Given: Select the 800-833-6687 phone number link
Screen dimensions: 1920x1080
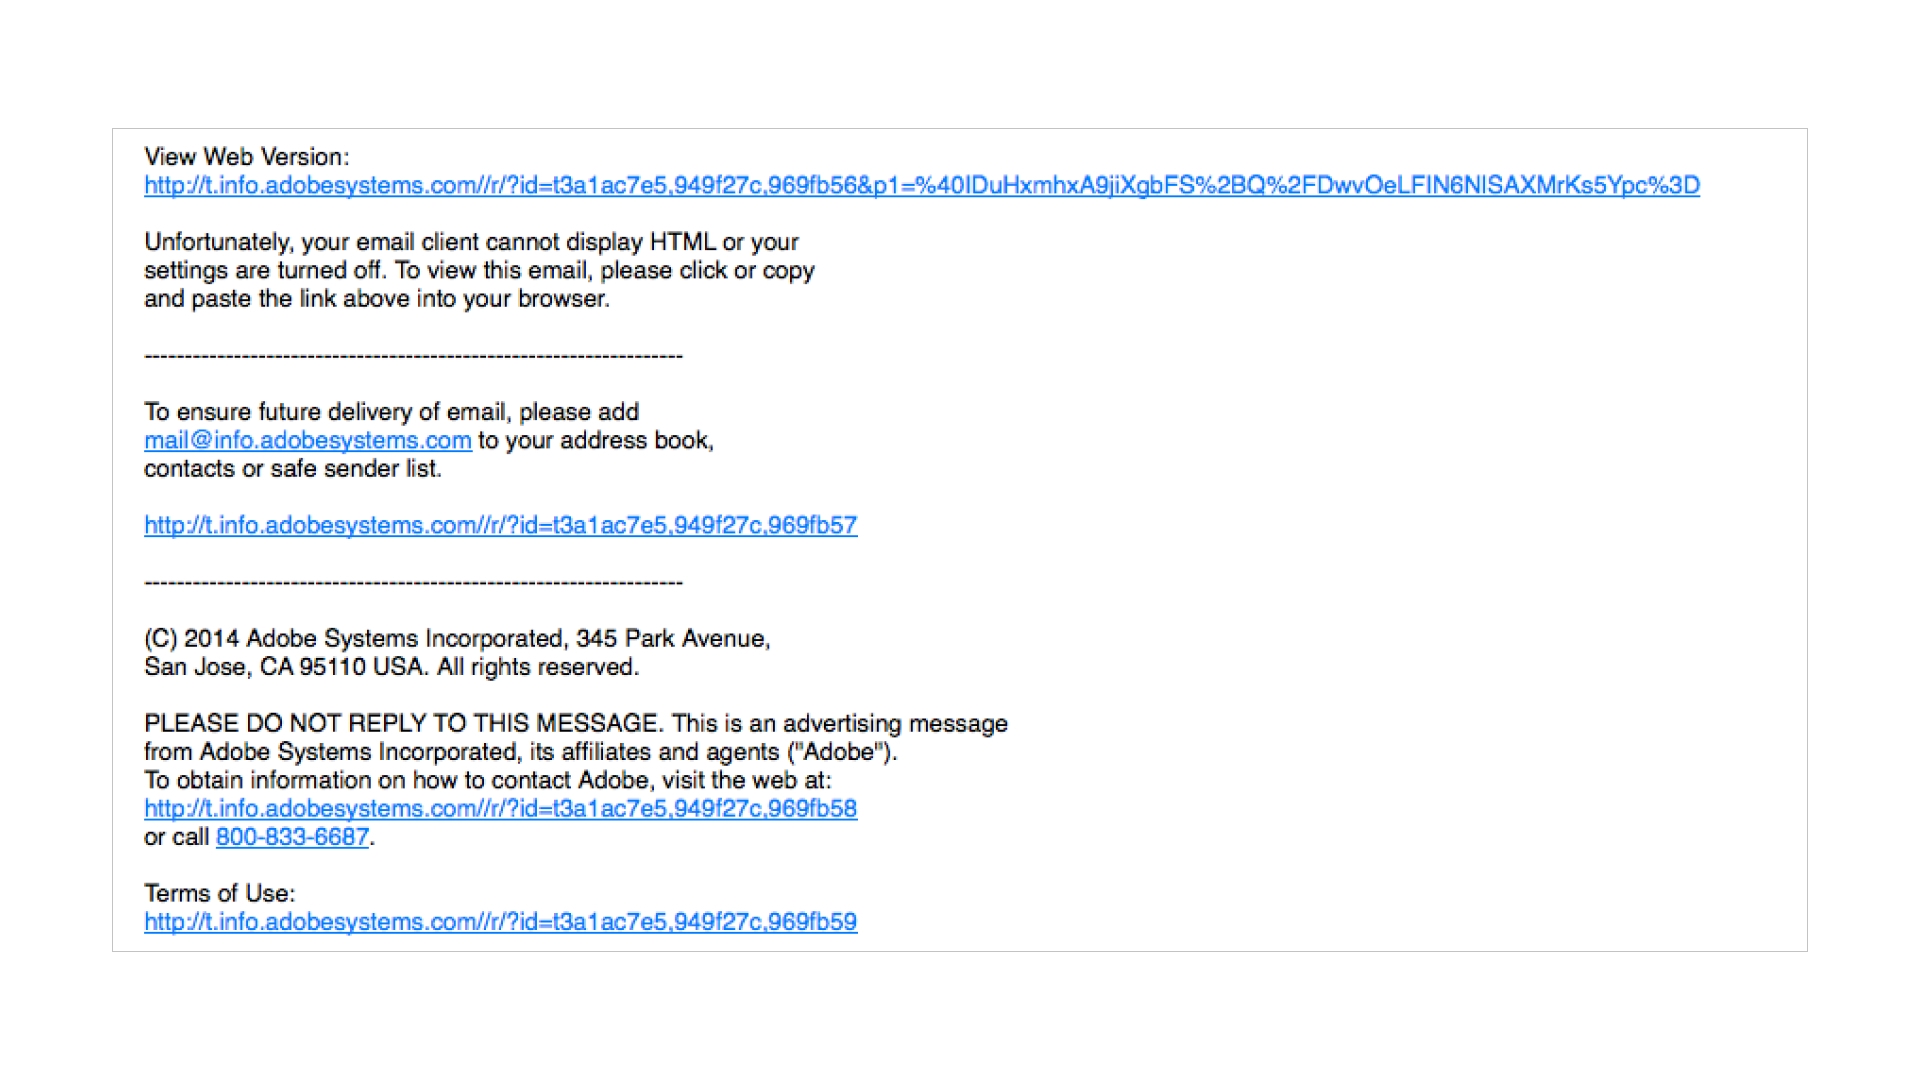Looking at the screenshot, I should click(231, 833).
